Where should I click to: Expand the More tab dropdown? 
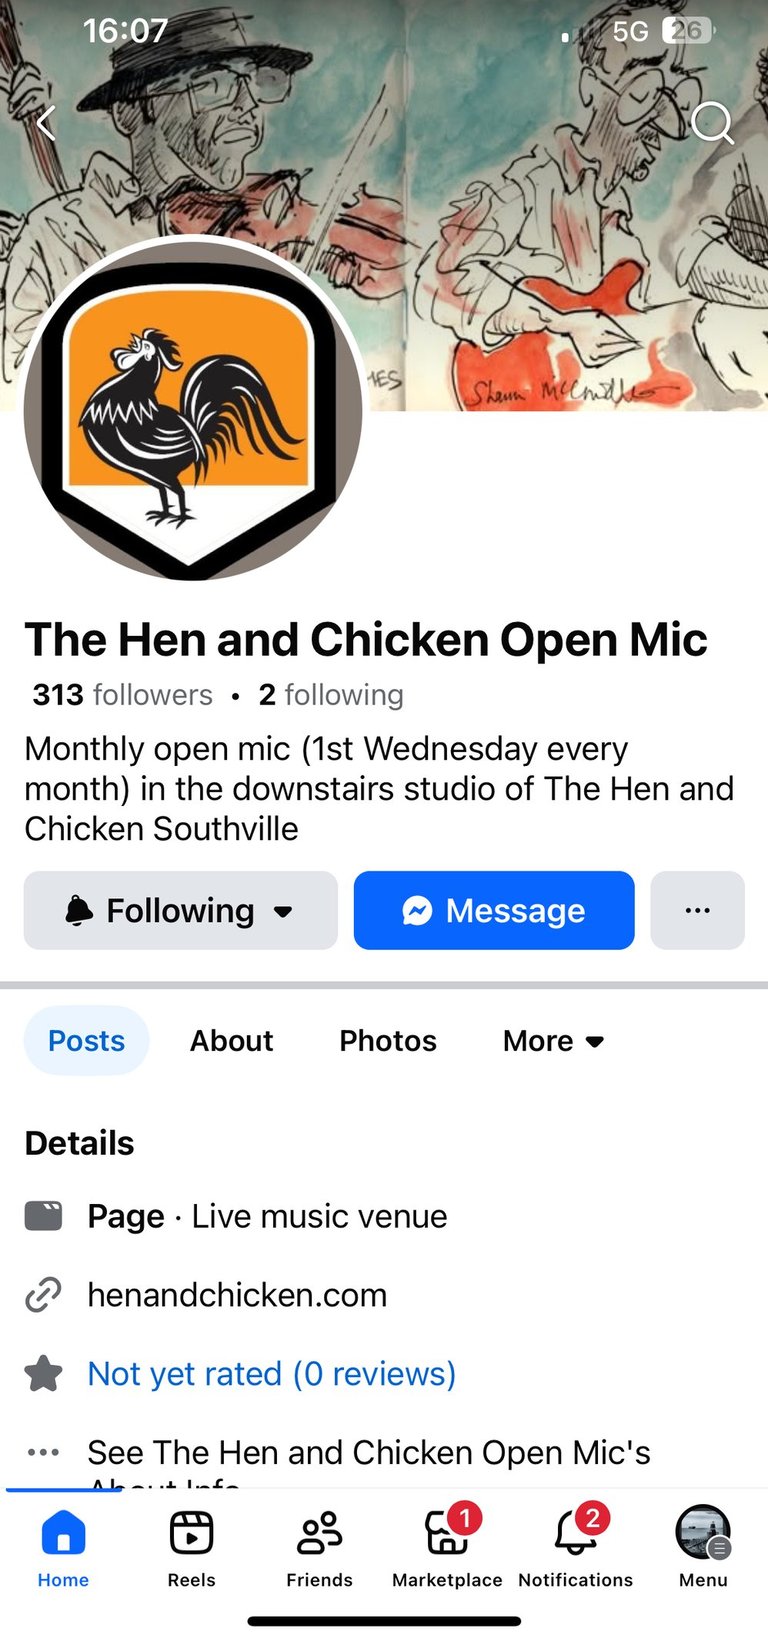(x=554, y=1041)
